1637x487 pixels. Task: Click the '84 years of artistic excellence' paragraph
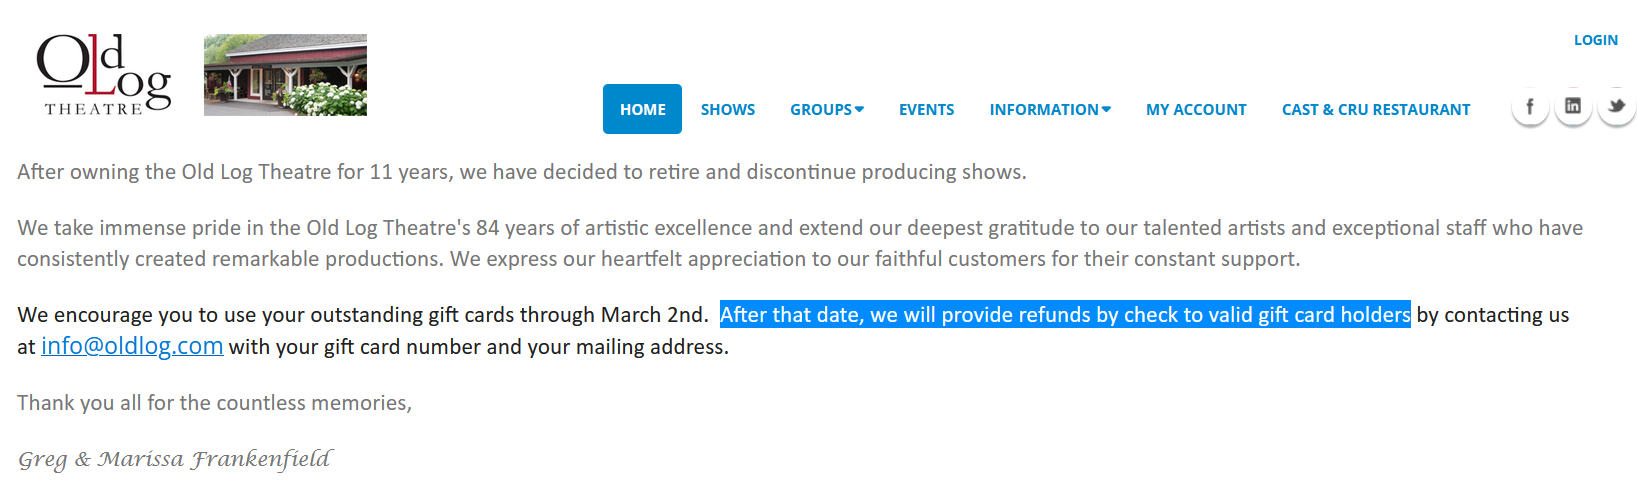tap(799, 228)
